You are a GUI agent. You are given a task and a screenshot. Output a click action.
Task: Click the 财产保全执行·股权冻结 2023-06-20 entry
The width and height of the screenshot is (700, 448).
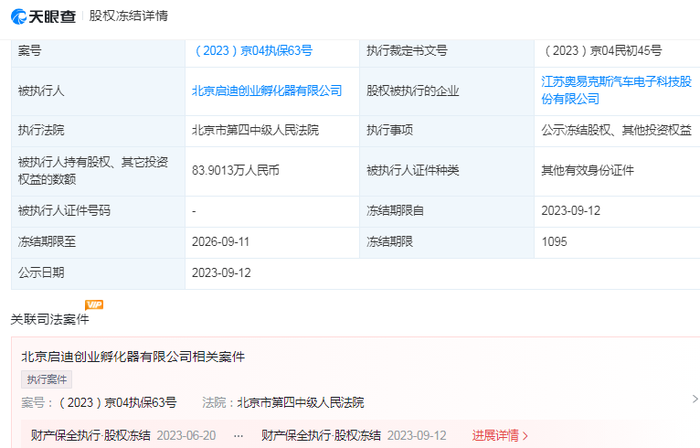click(x=123, y=436)
